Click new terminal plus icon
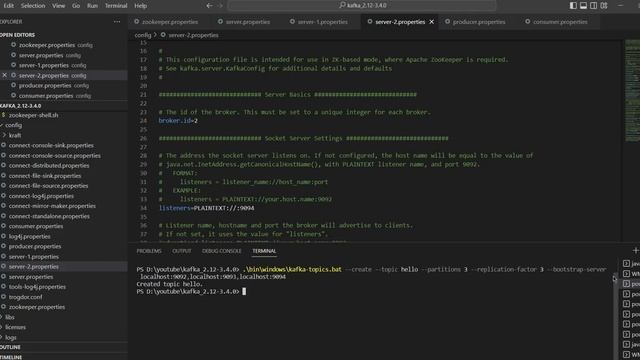The height and width of the screenshot is (360, 640). [x=636, y=250]
